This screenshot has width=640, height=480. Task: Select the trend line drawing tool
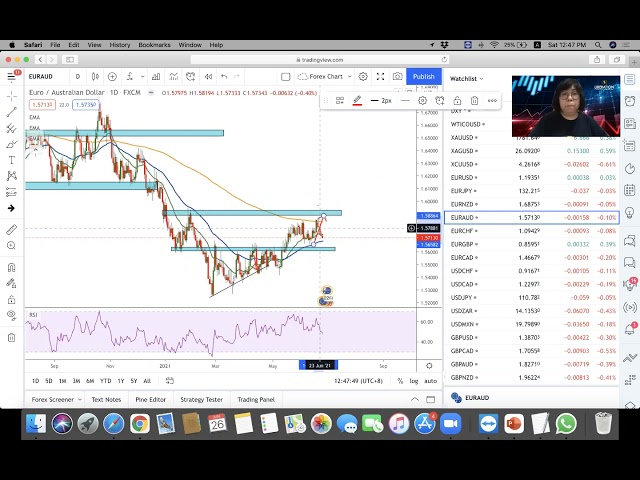[x=11, y=112]
